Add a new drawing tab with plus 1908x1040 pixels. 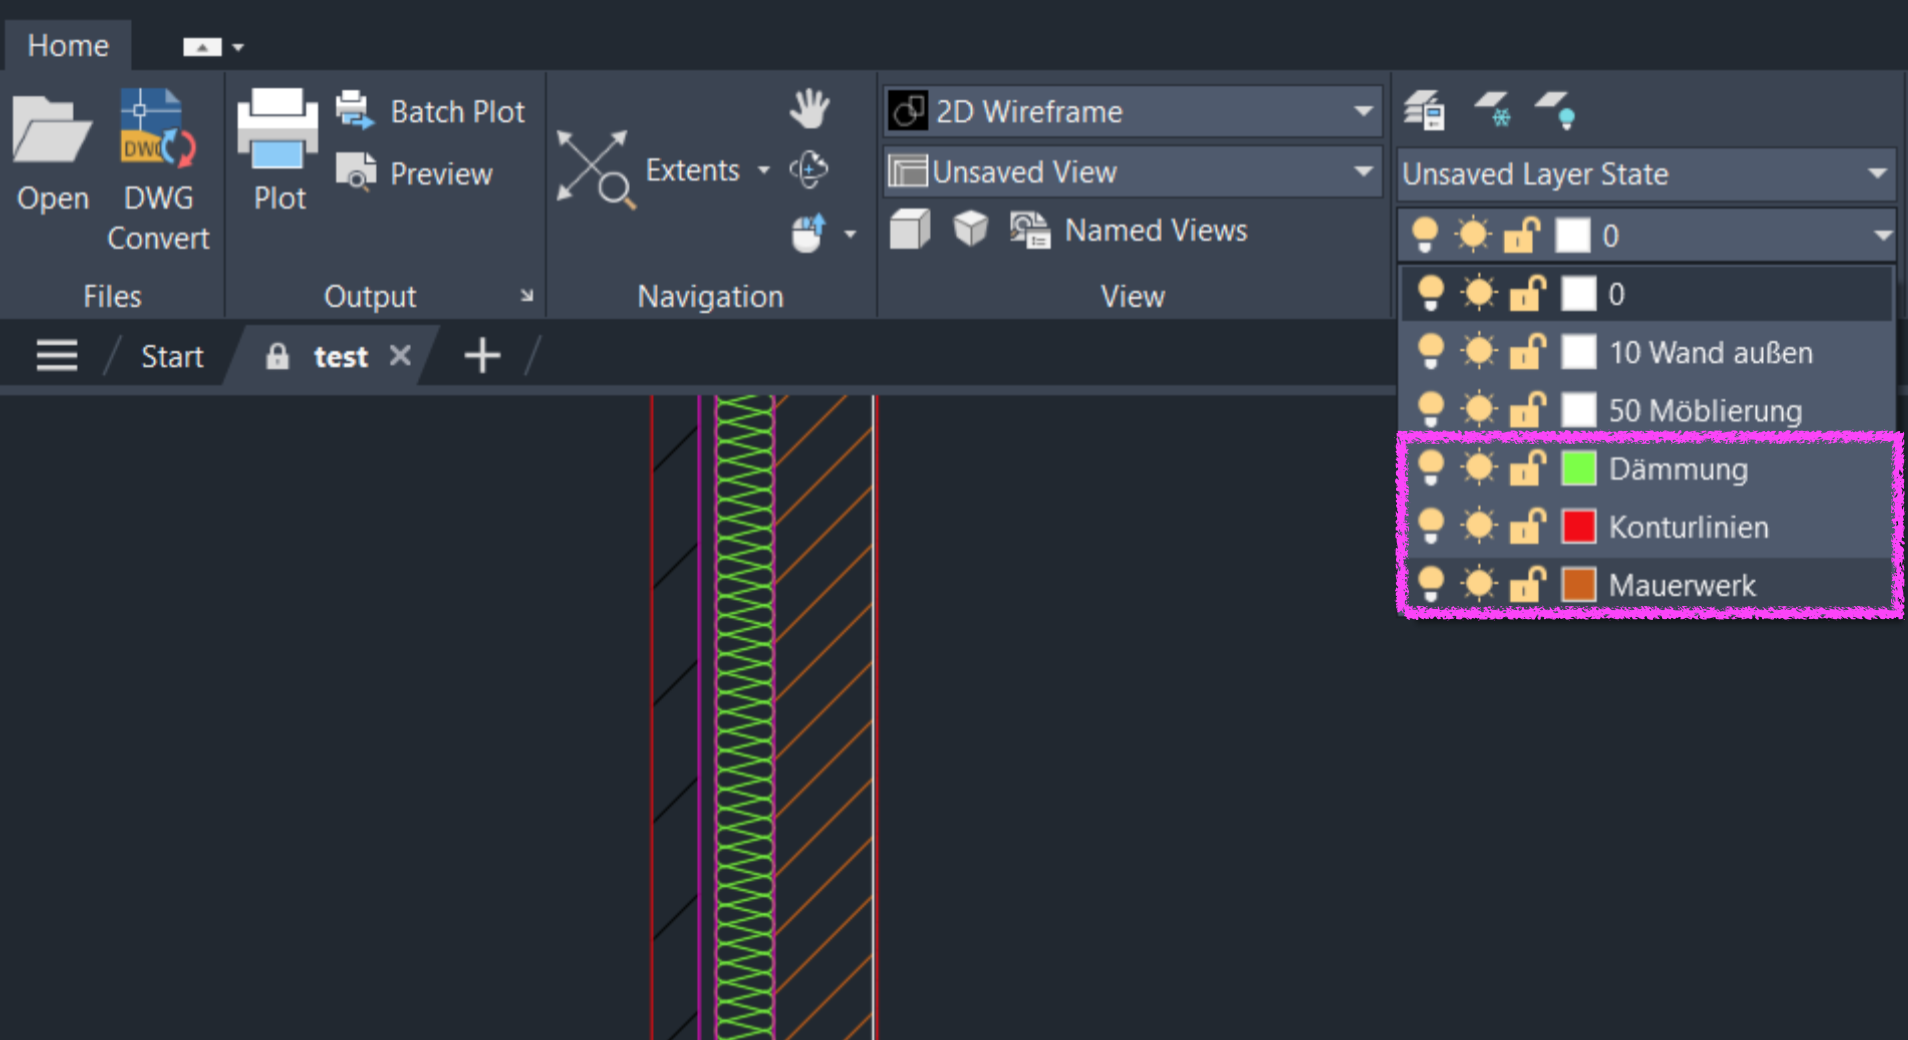482,355
